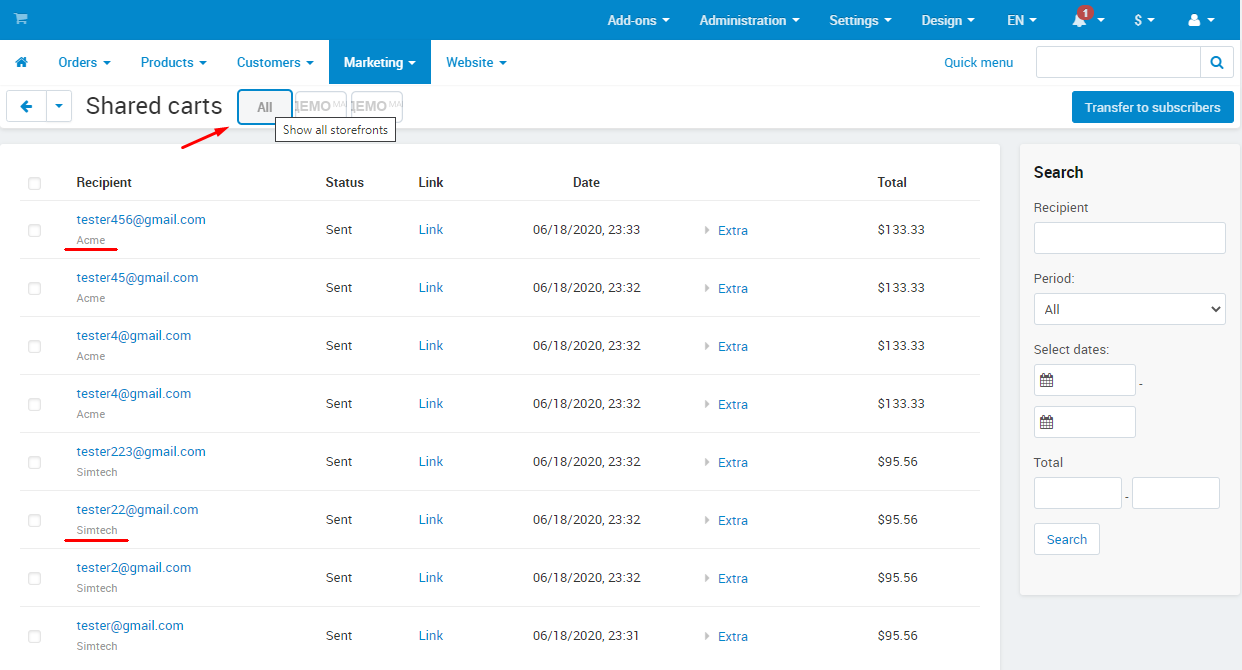The width and height of the screenshot is (1242, 670).
Task: Expand the Extra details for tester45@gmail.com
Action: [732, 288]
